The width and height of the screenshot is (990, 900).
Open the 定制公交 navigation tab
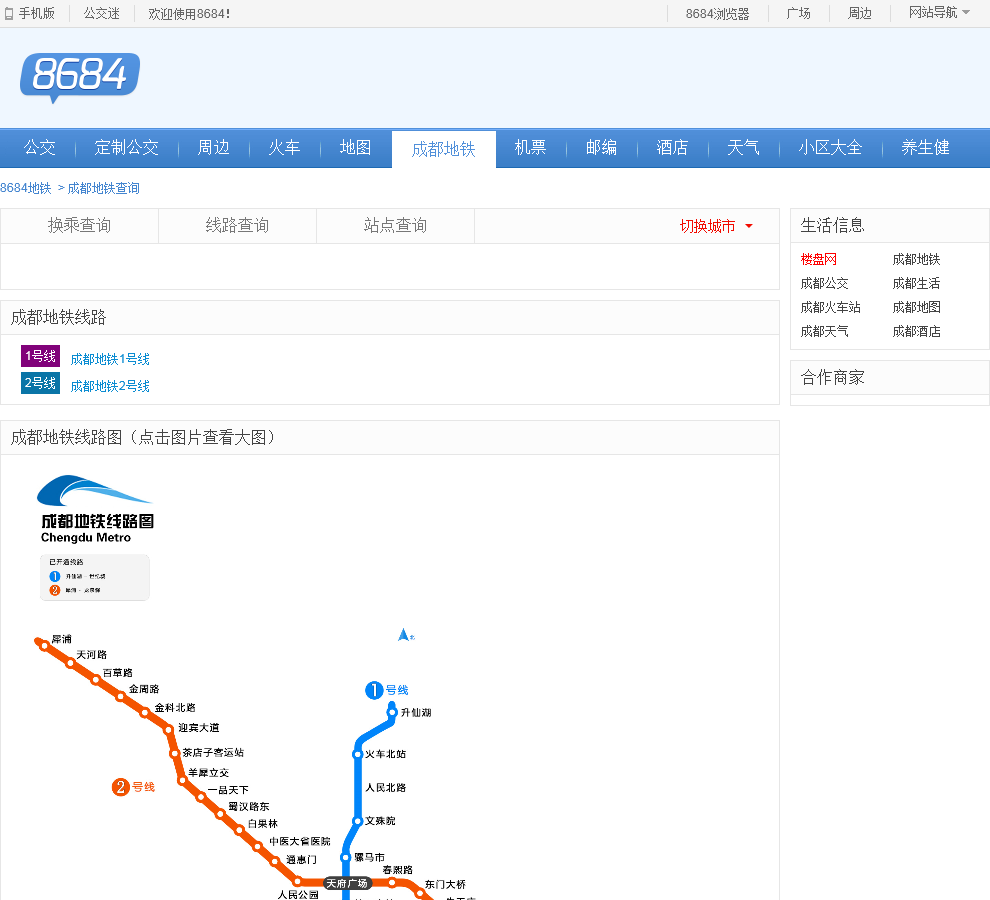tap(126, 148)
